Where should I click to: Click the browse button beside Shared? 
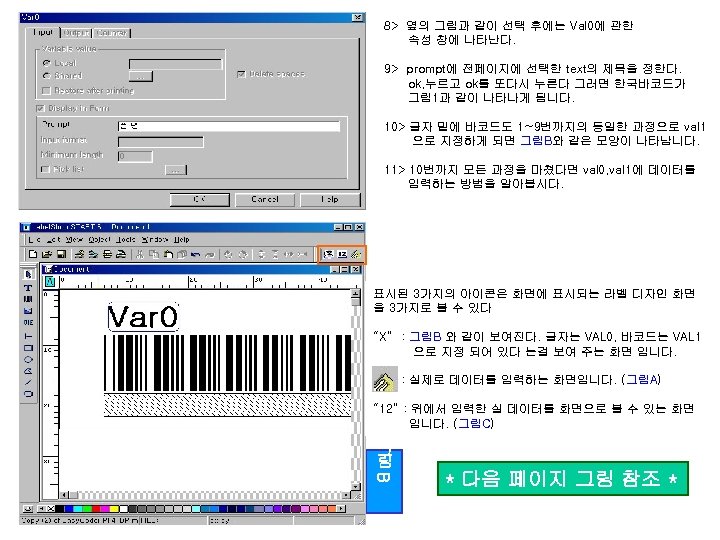pos(141,76)
